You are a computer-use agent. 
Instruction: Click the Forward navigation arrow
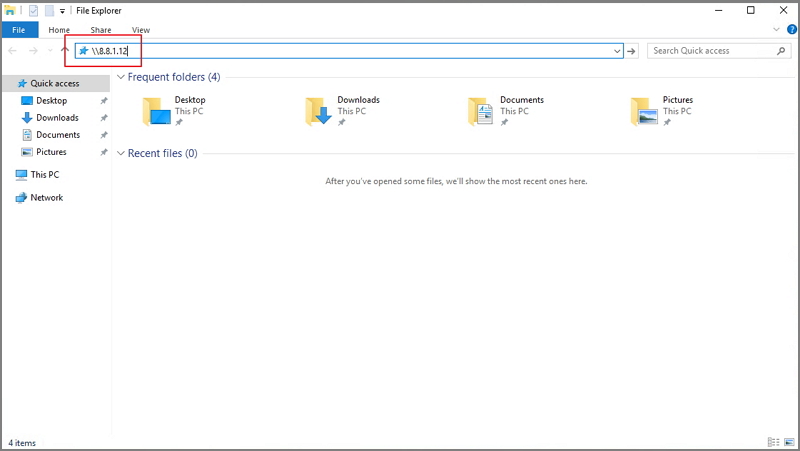(33, 51)
